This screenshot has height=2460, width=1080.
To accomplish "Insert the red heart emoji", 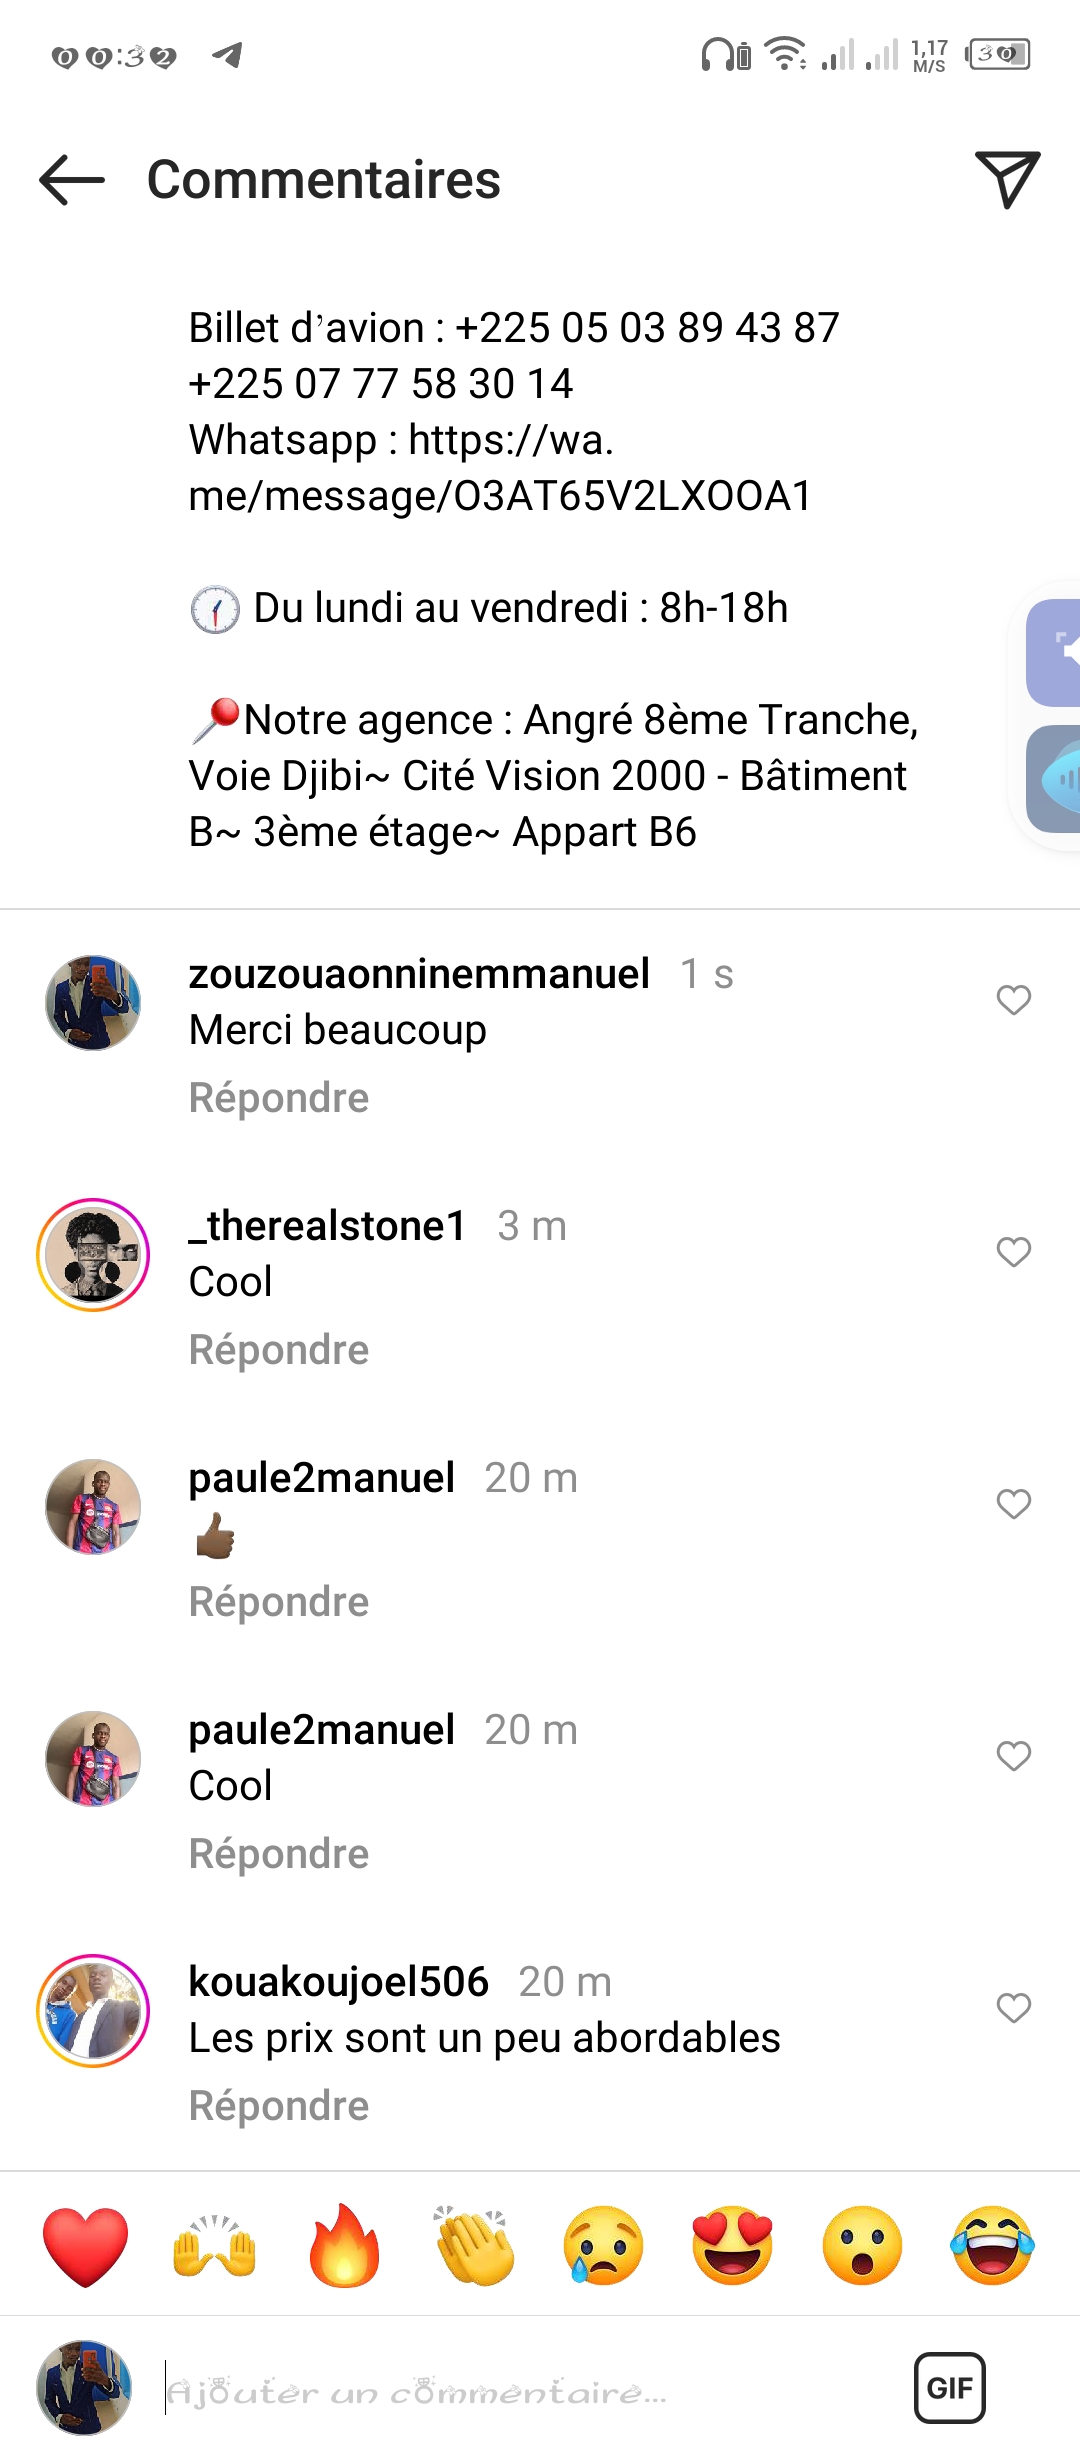I will (x=86, y=2247).
